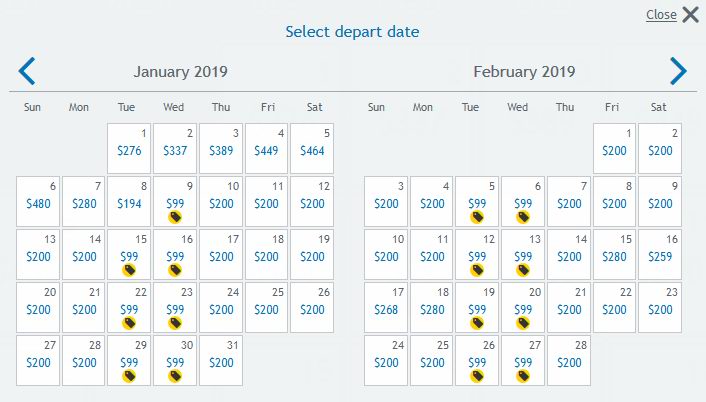Click the sale tag icon on January 9
The width and height of the screenshot is (706, 402).
tap(175, 217)
